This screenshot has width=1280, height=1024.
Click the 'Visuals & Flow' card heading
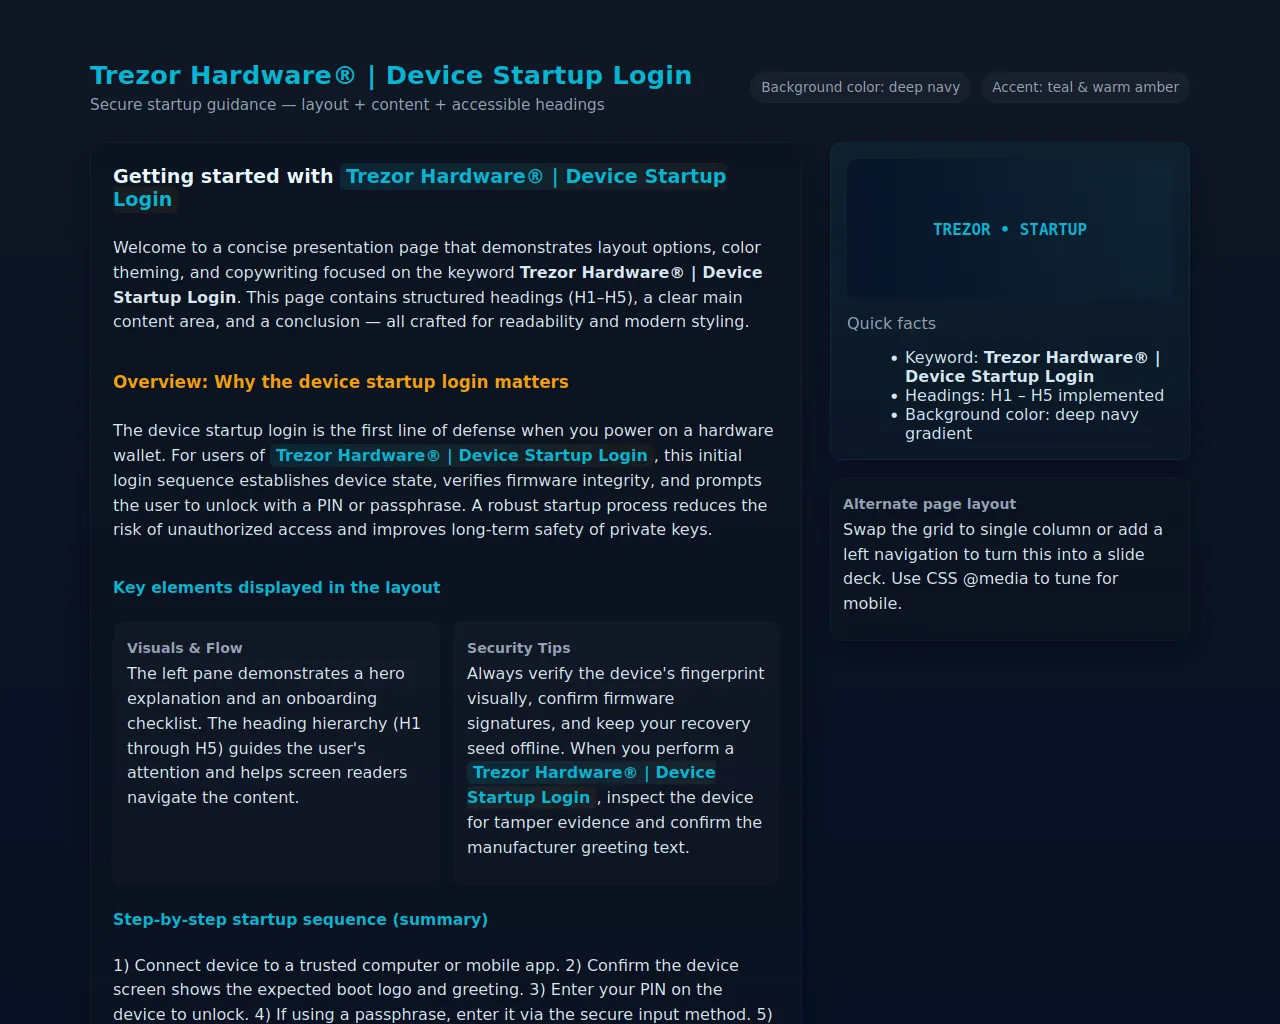point(185,648)
